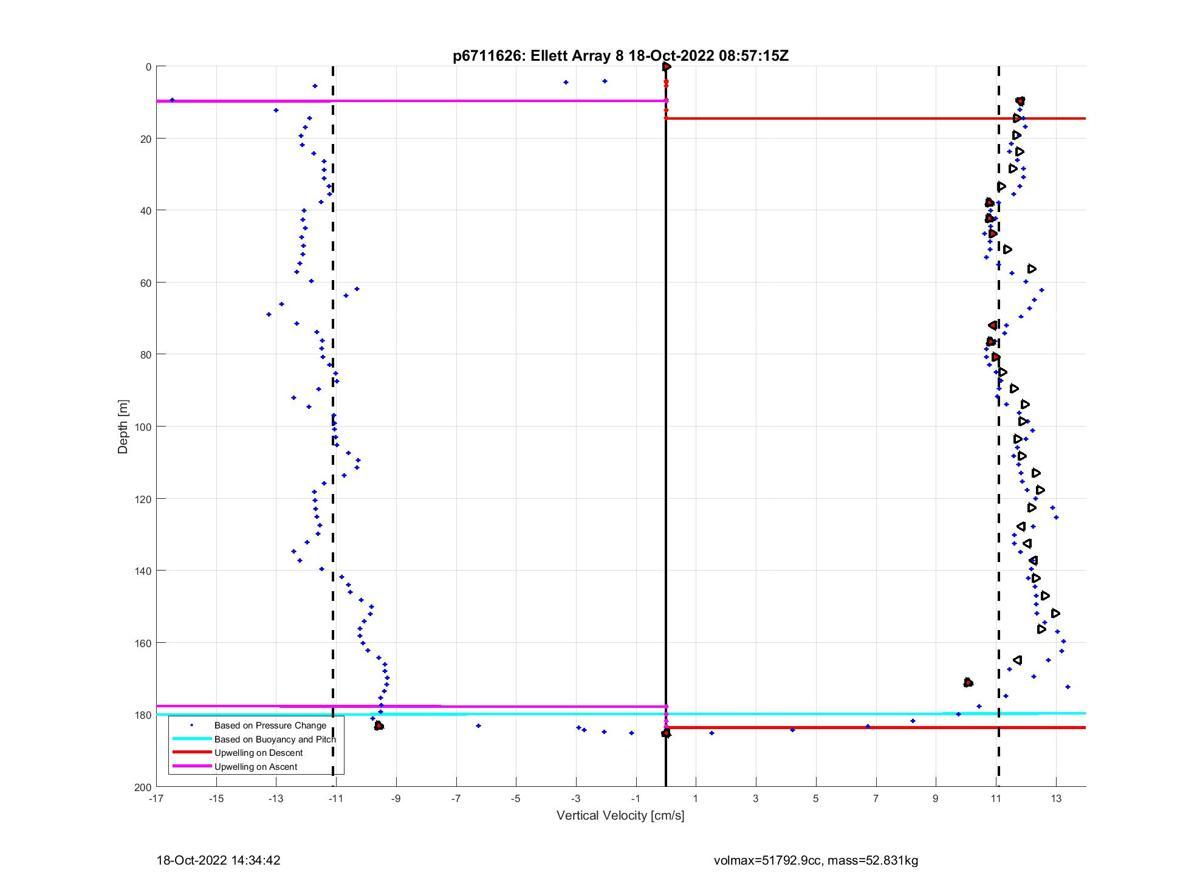Click y-axis tick label 100

142,427
